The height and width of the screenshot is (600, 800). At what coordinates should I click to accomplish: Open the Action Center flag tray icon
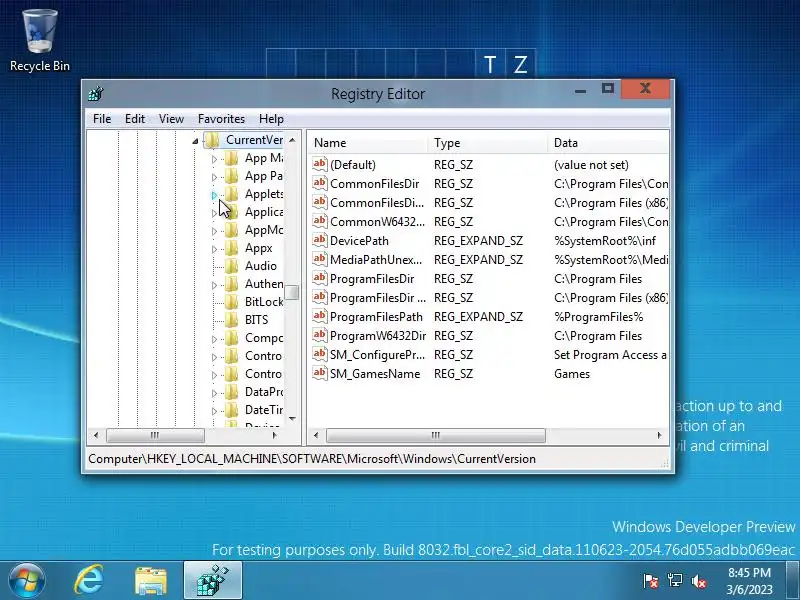tap(651, 581)
